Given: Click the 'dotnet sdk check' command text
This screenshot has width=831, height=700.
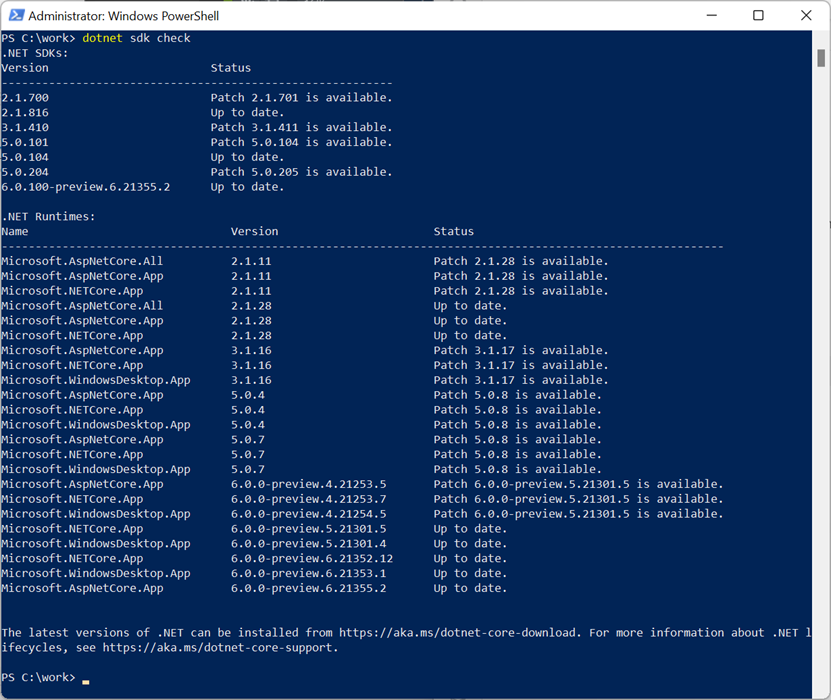Looking at the screenshot, I should 136,38.
